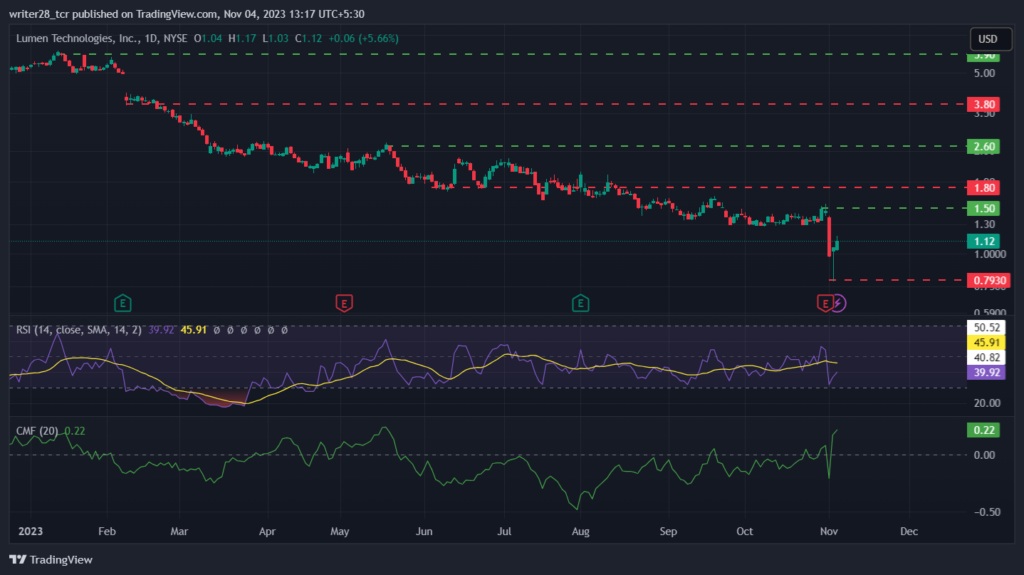Open the USD currency selector
The width and height of the screenshot is (1024, 575).
point(990,39)
